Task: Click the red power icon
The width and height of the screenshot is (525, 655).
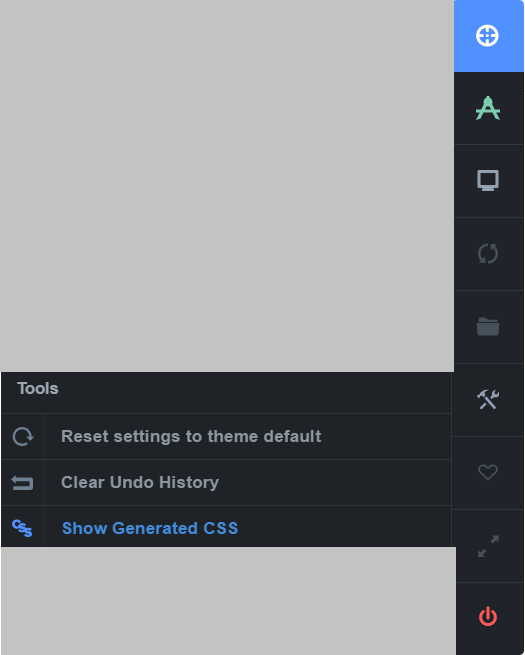Action: click(488, 617)
